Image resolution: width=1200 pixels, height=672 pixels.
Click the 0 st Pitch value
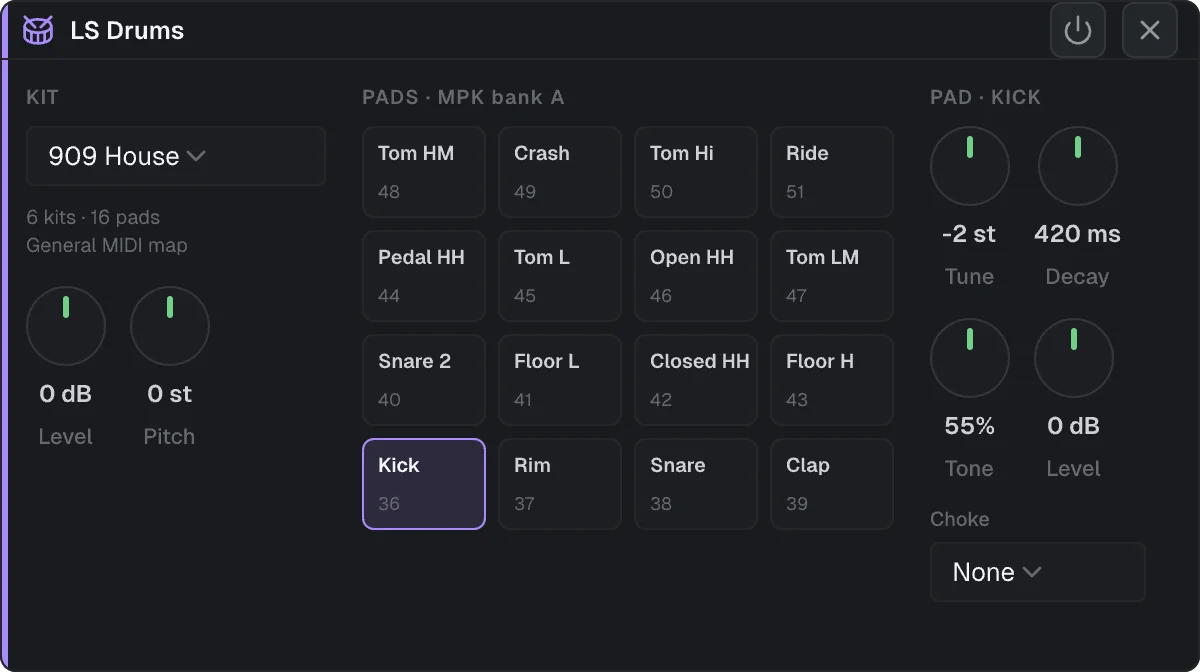click(x=169, y=394)
